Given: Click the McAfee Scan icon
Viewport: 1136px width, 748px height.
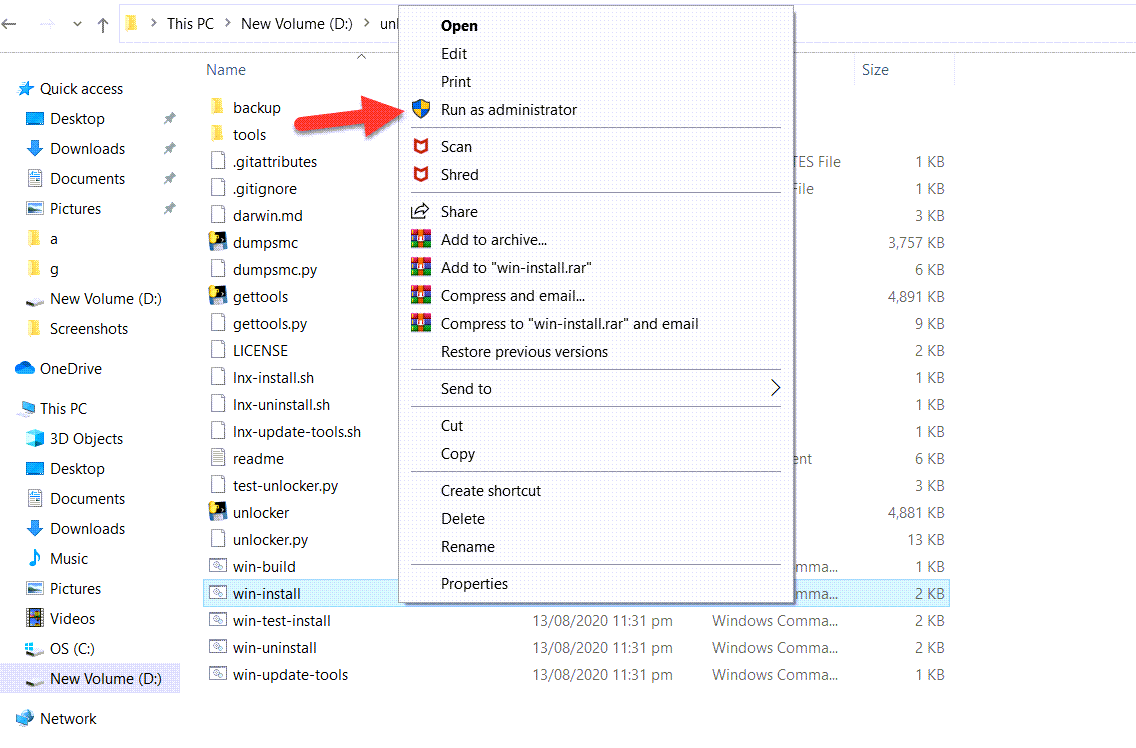Looking at the screenshot, I should coord(421,147).
